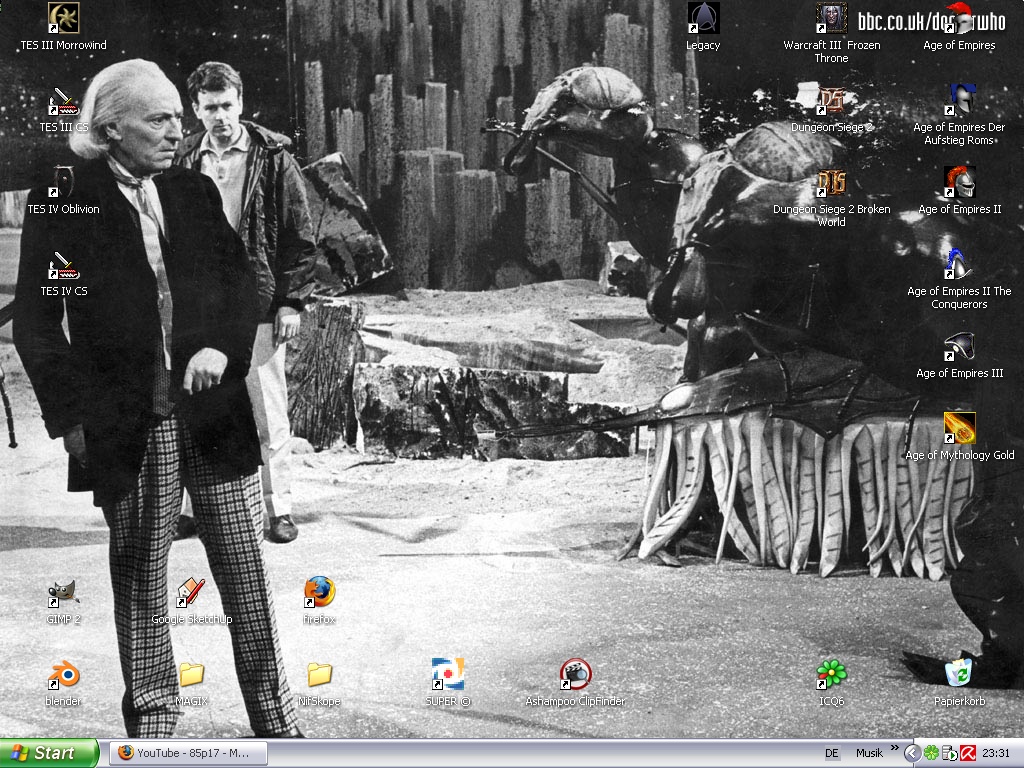Expand hidden system tray icons arrow
This screenshot has width=1024, height=768.
click(912, 753)
